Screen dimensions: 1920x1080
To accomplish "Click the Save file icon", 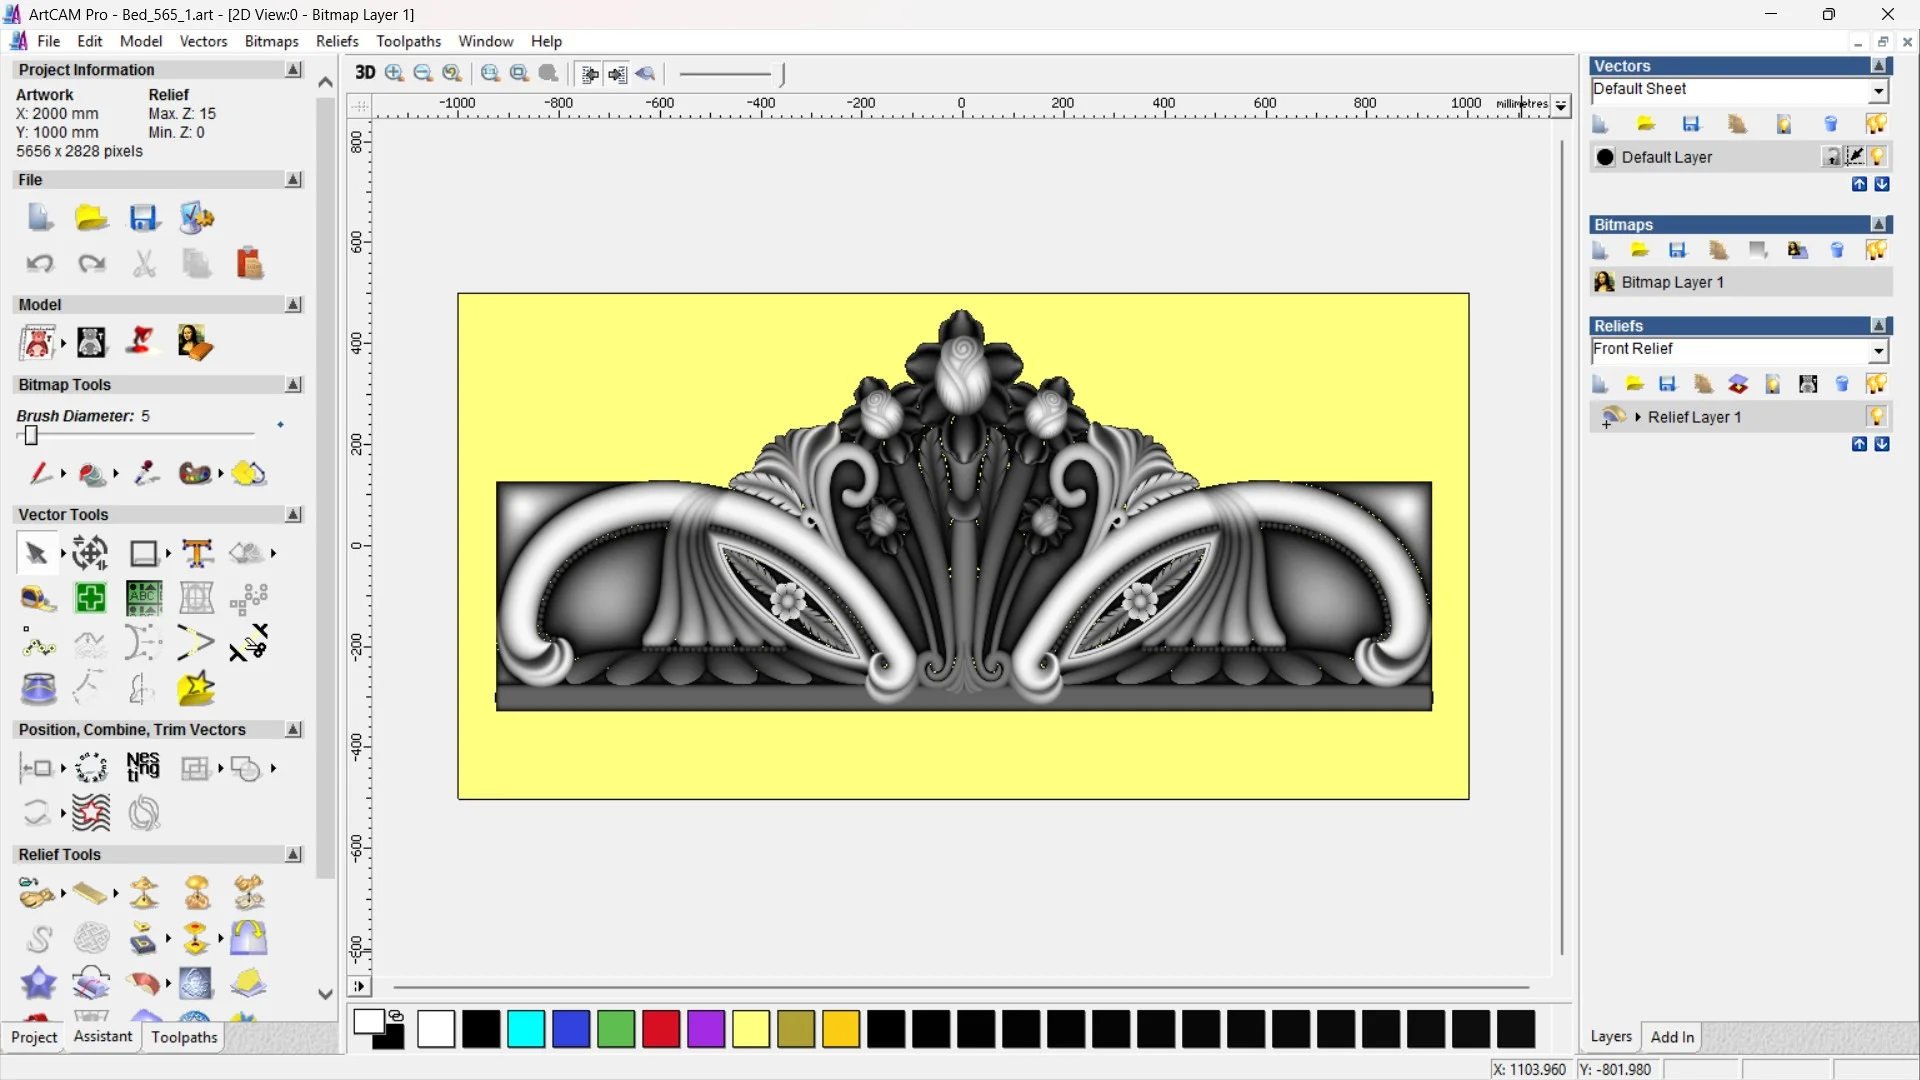I will click(144, 218).
